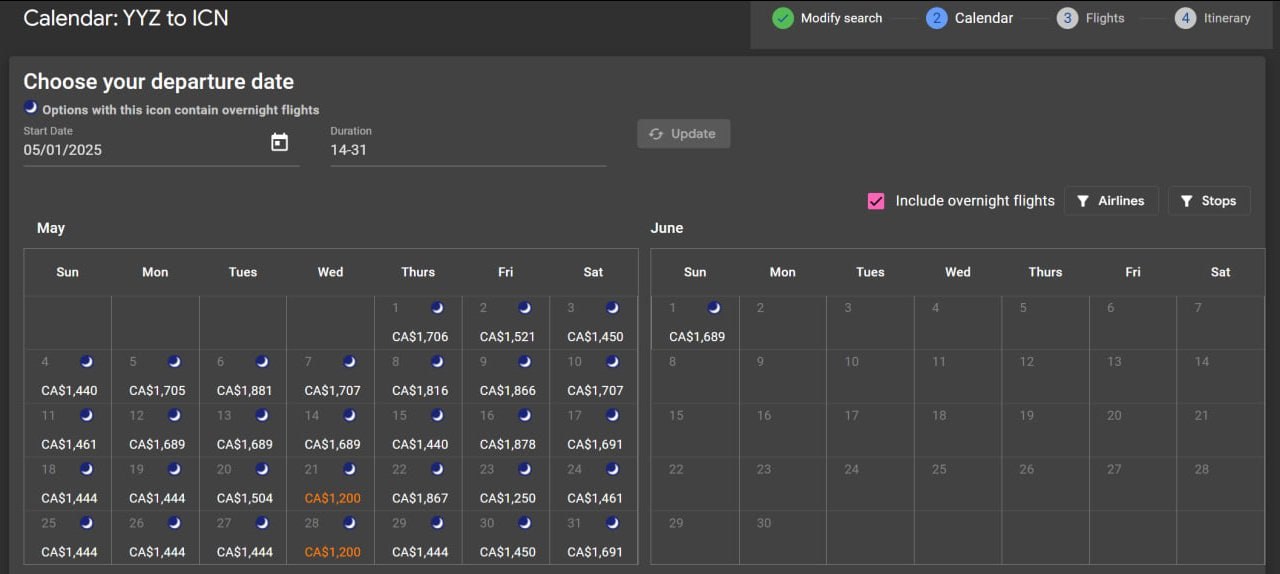
Task: Select May 22 fare CA$1,867
Action: pyautogui.click(x=420, y=498)
